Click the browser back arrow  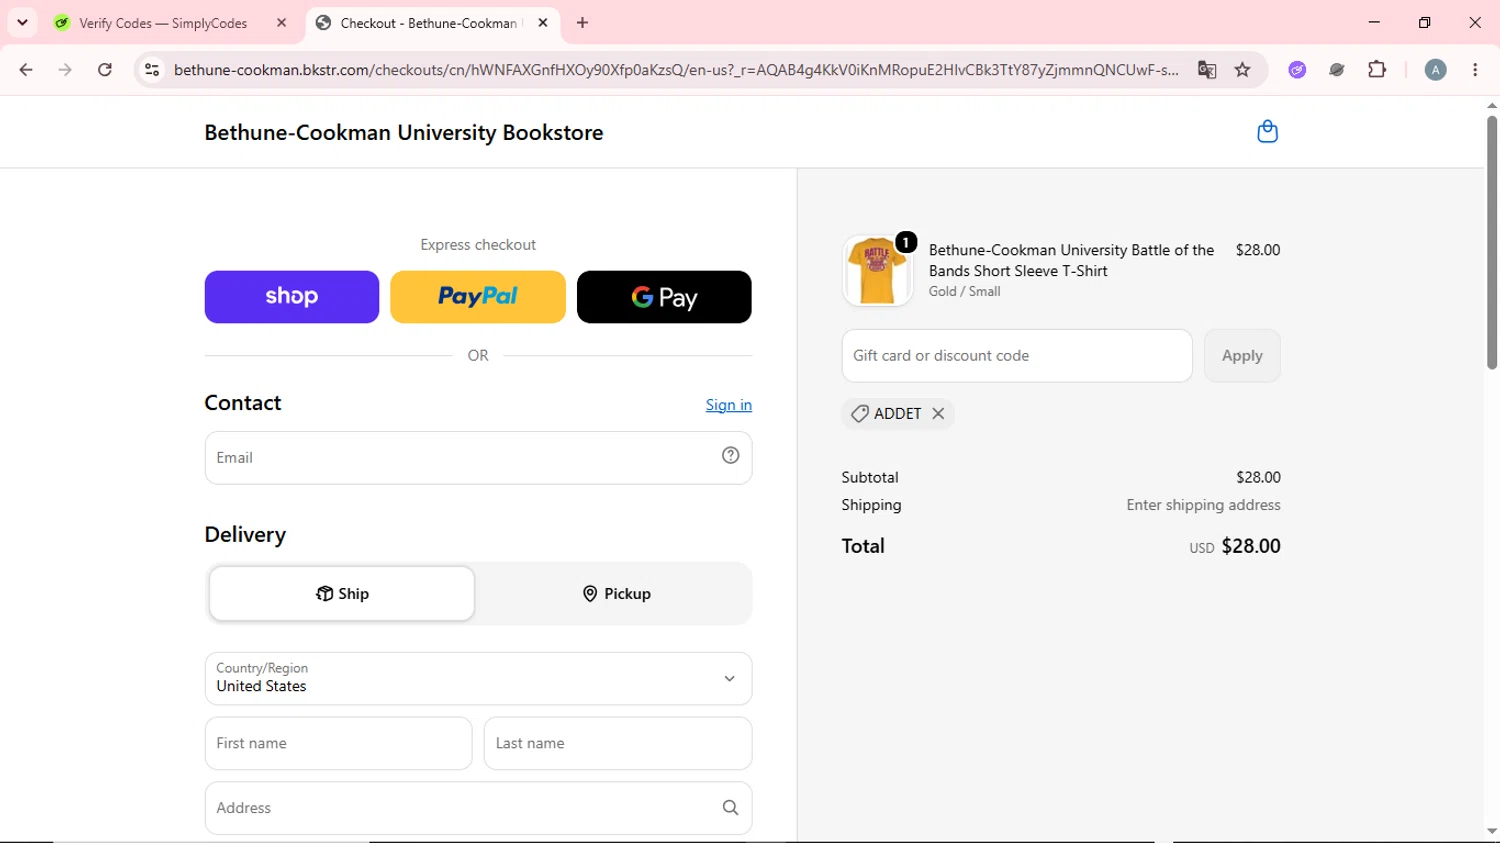tap(26, 70)
